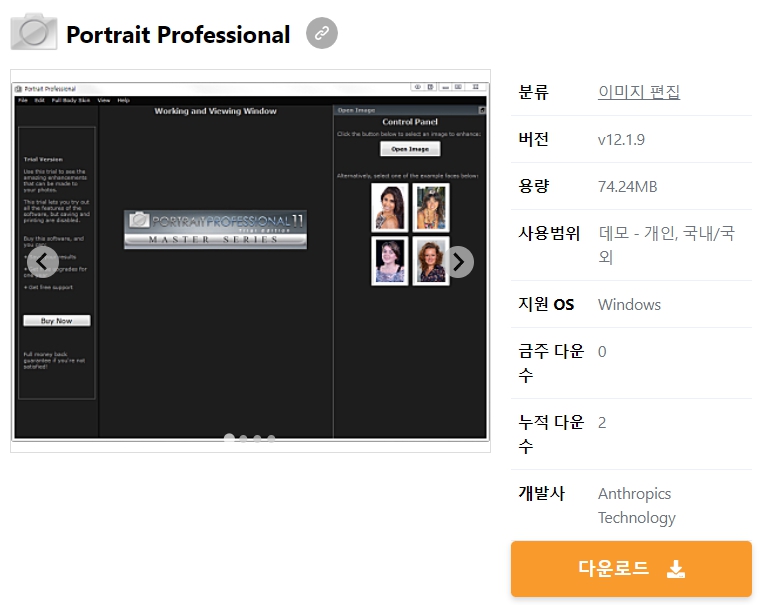Click the version value v12.1.9

coord(621,140)
